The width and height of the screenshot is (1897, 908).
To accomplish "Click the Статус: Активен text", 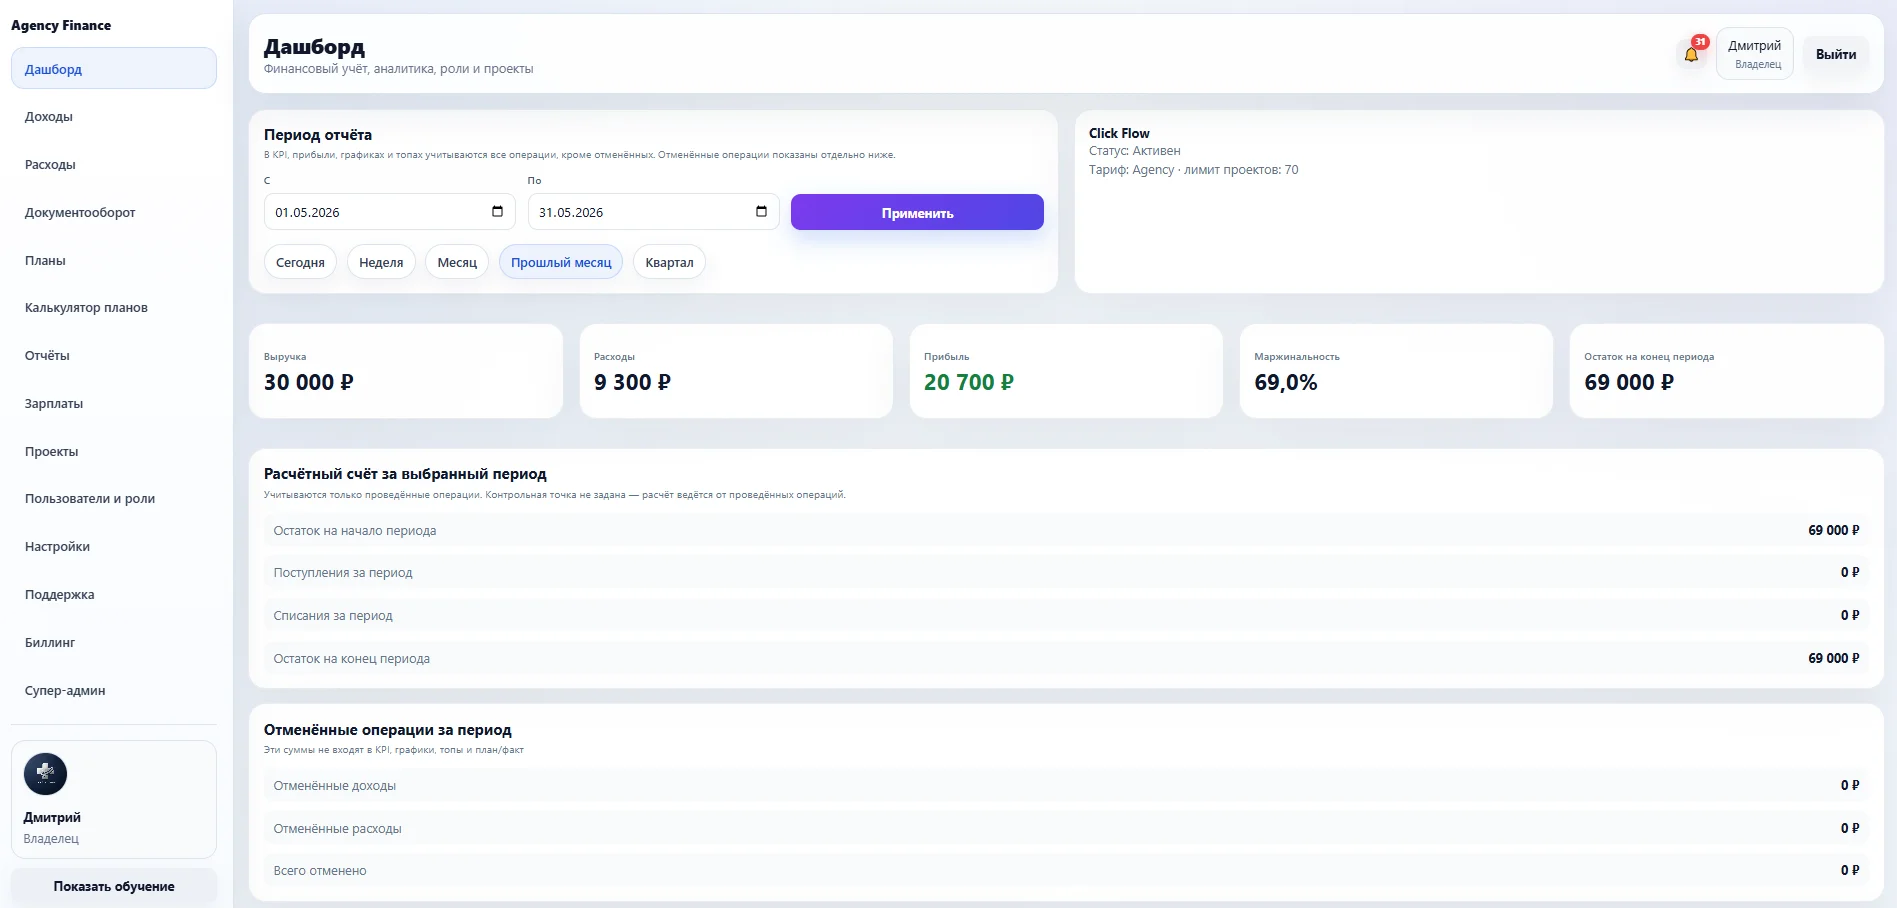I will coord(1134,151).
